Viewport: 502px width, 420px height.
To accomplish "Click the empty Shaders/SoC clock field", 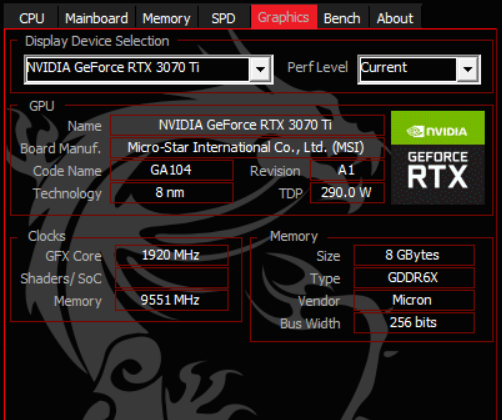I will [172, 278].
